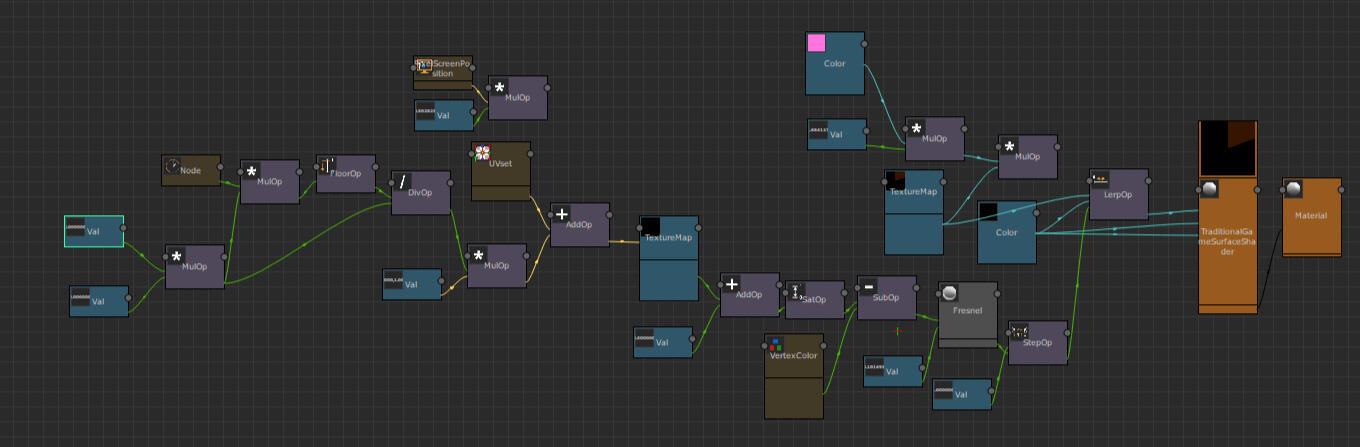The image size is (1360, 447).
Task: Click the FloorOp node icon
Action: click(326, 165)
